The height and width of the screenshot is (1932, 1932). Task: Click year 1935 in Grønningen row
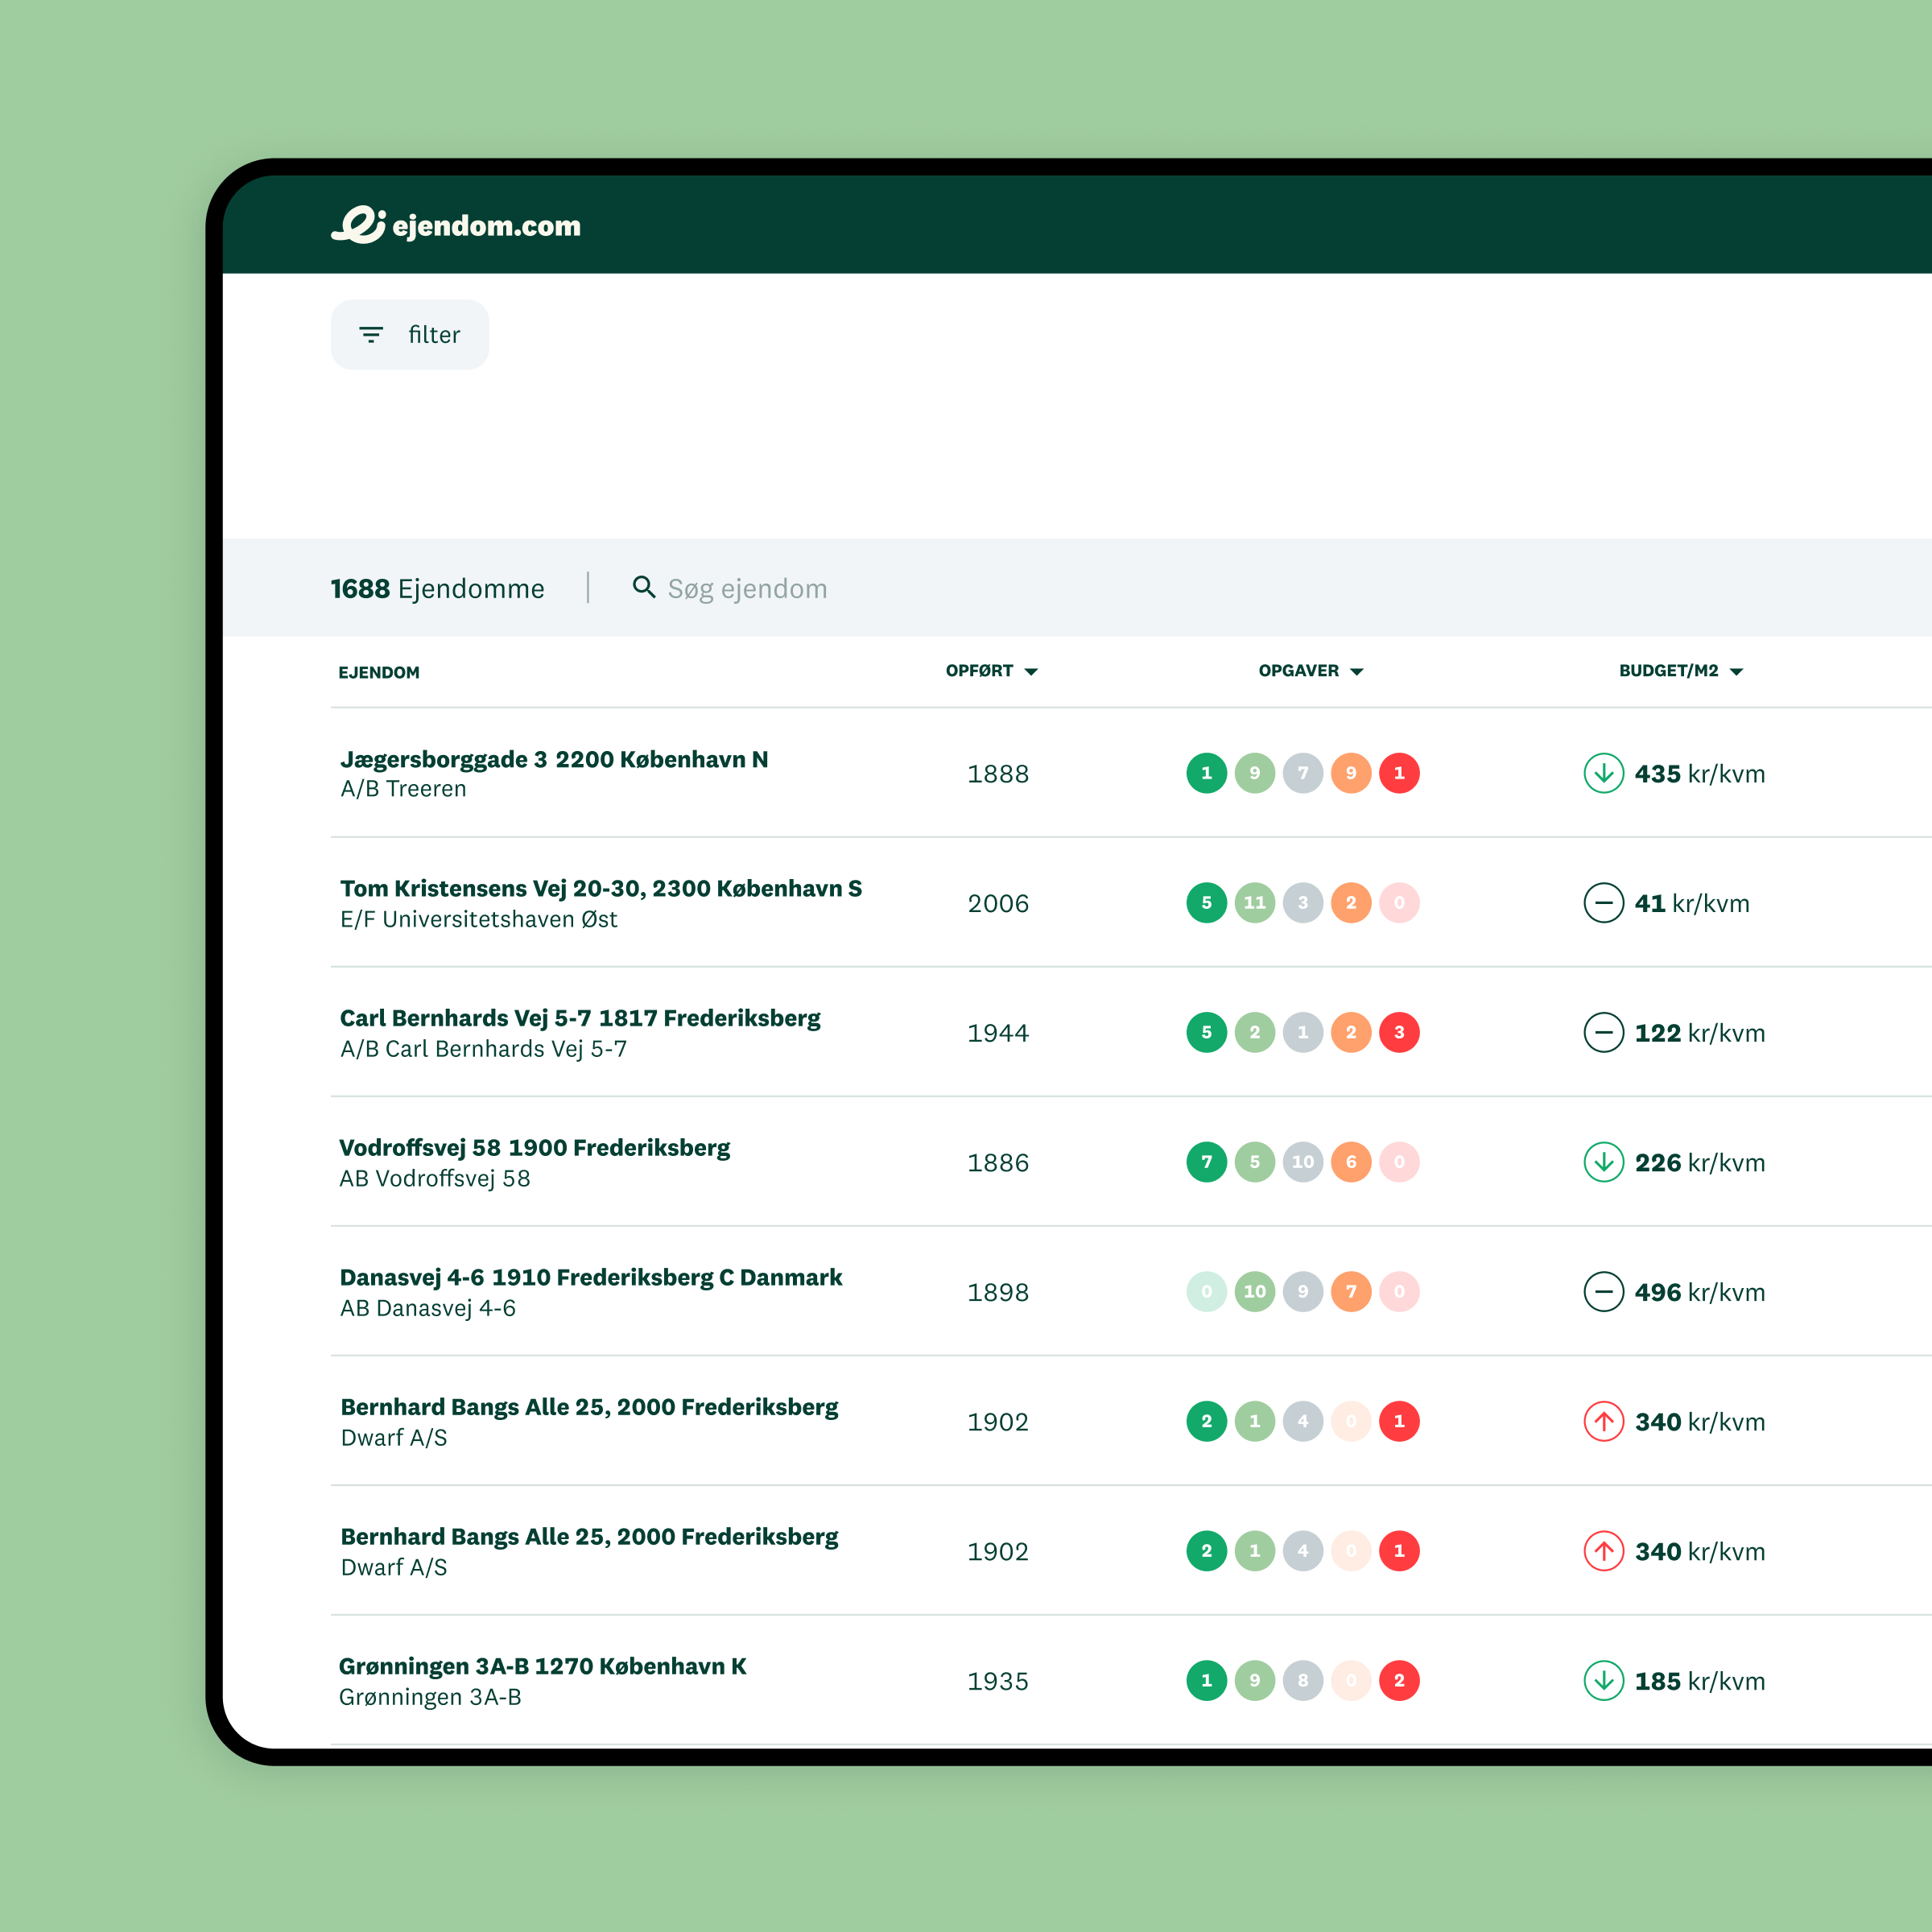click(x=998, y=1681)
